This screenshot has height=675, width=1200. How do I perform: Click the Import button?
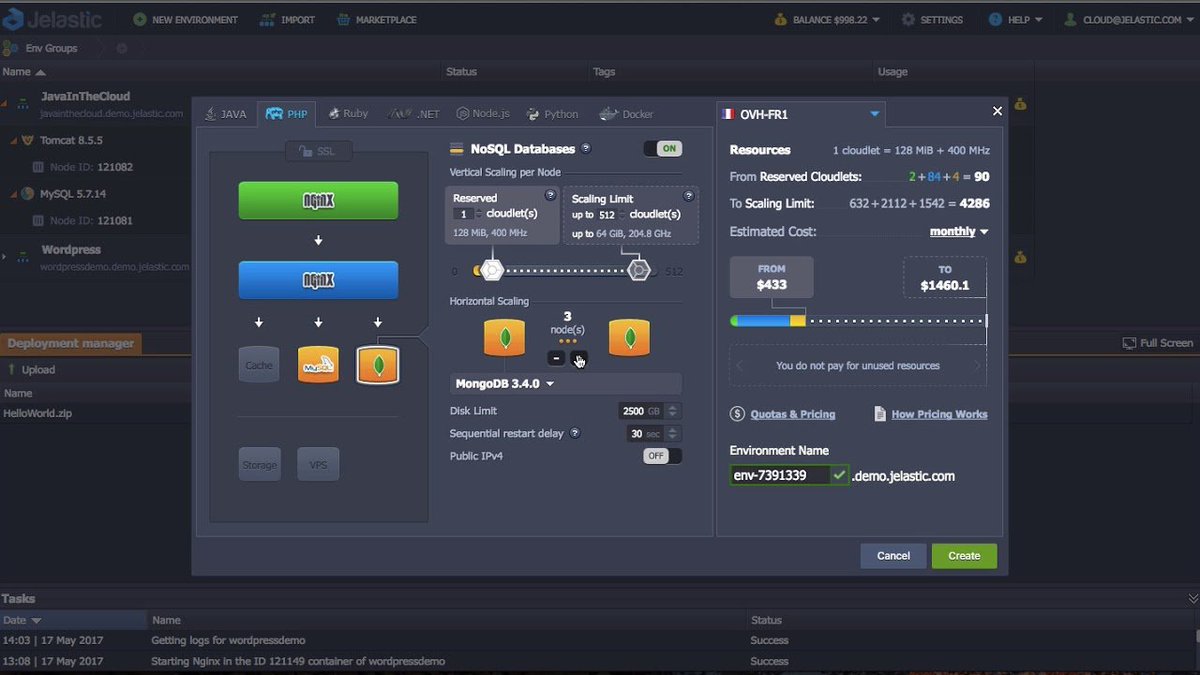point(288,19)
